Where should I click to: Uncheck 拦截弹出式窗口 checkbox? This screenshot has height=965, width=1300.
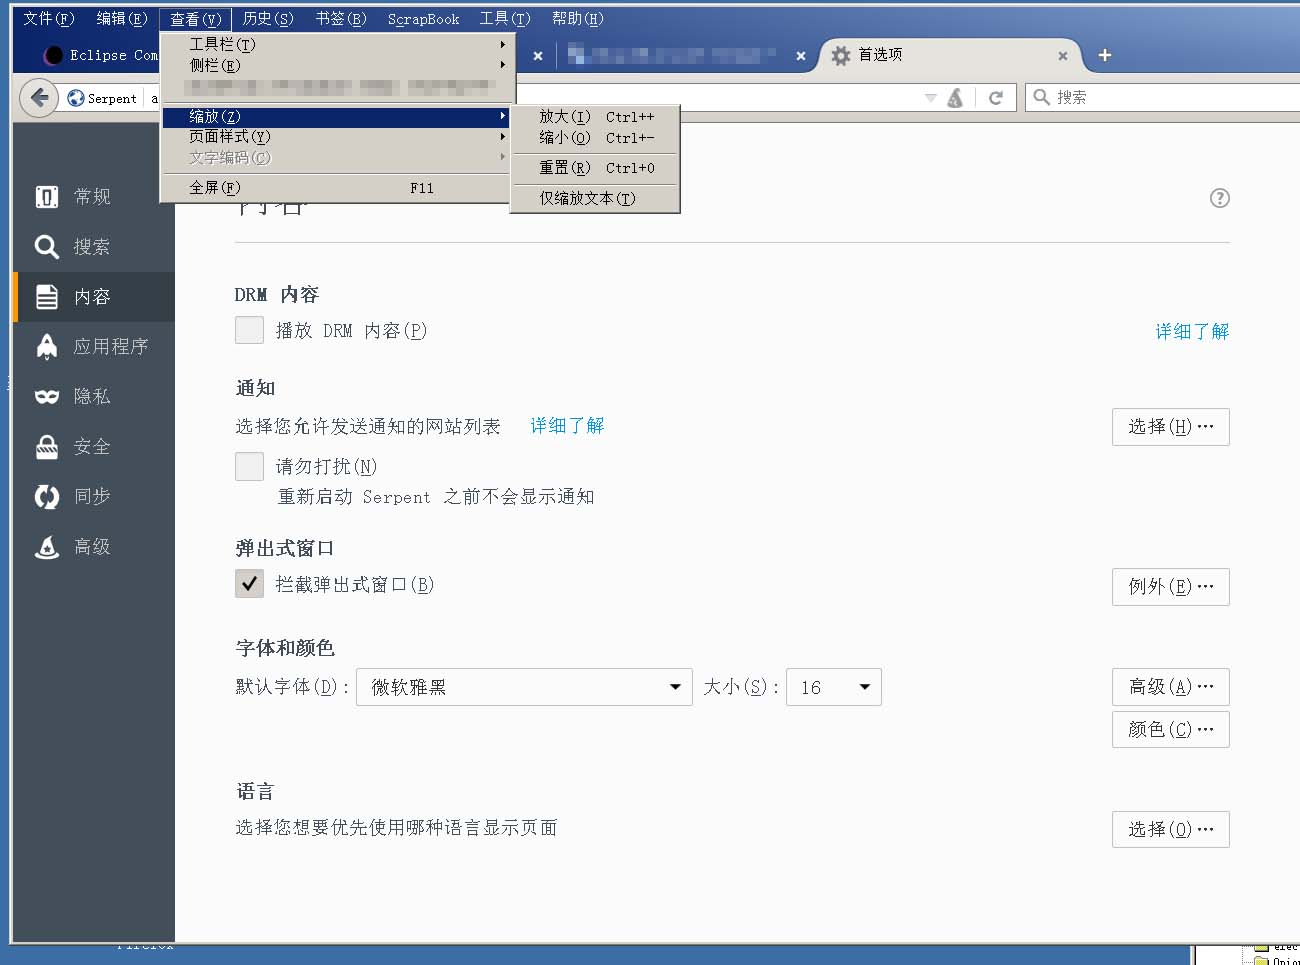pos(249,584)
